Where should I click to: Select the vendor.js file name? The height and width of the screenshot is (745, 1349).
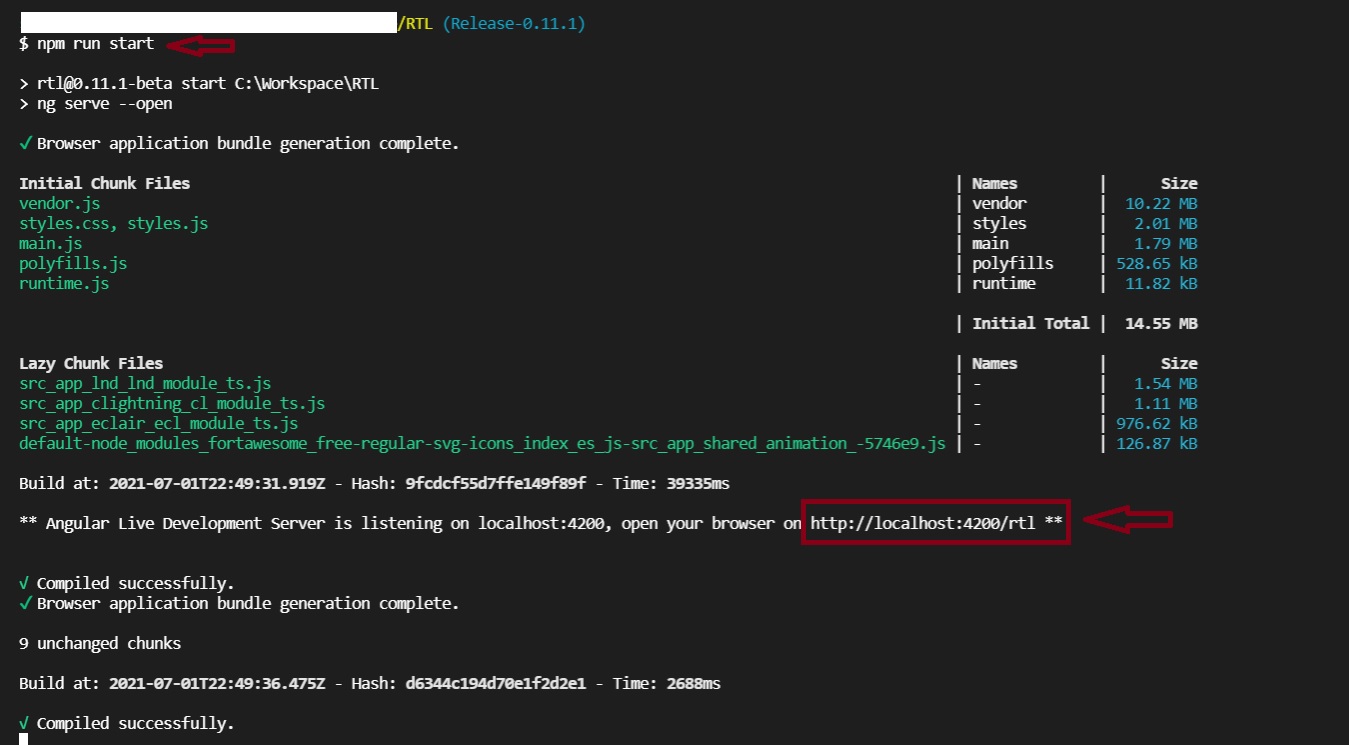click(59, 203)
